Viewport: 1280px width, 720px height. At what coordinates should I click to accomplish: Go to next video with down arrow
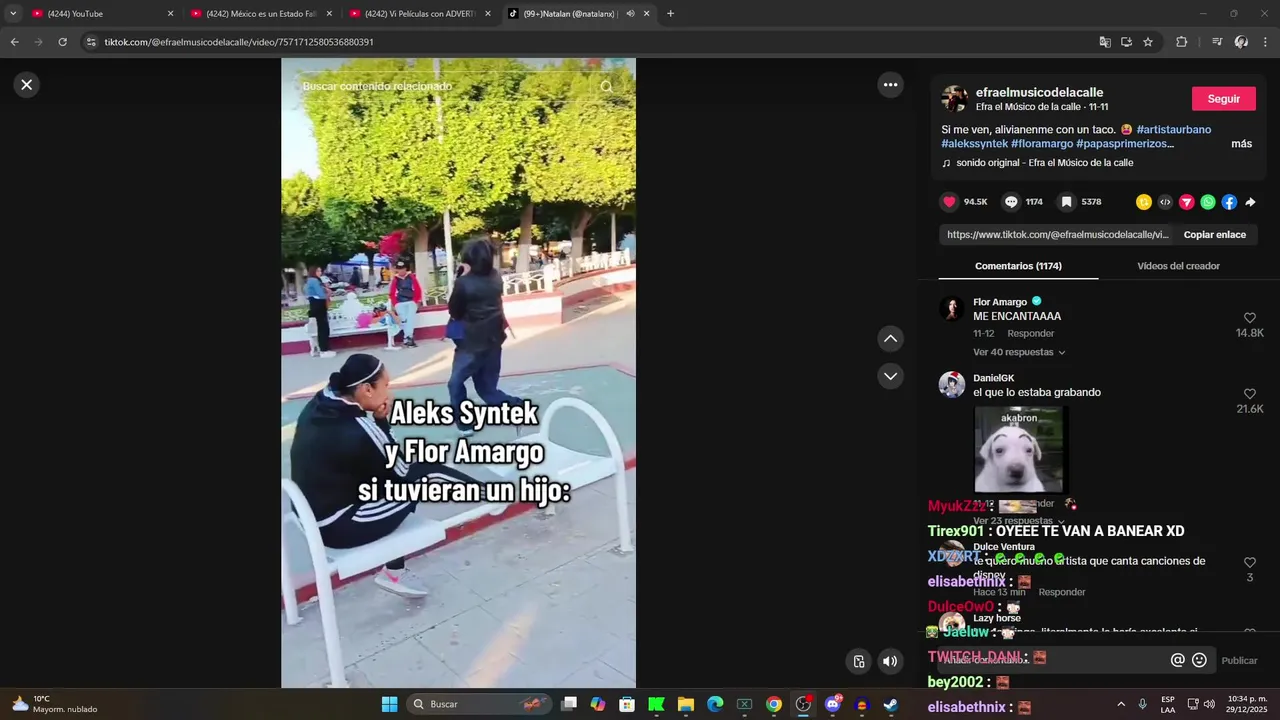[890, 376]
